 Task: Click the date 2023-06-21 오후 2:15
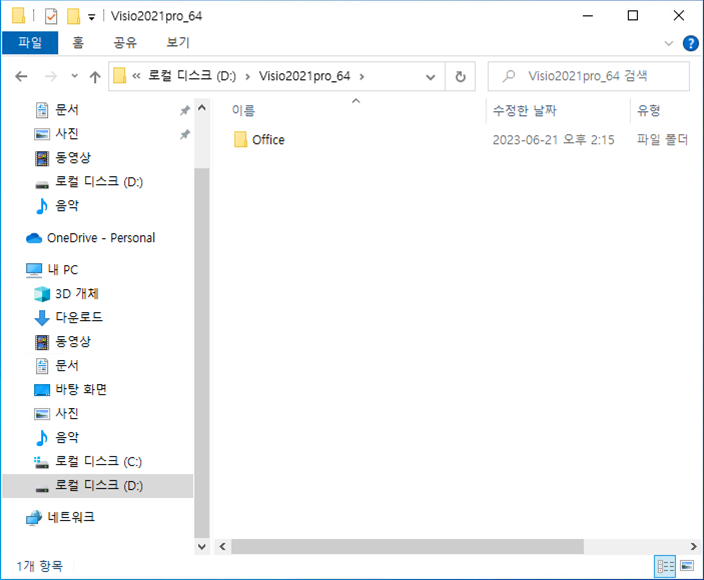pyautogui.click(x=553, y=140)
